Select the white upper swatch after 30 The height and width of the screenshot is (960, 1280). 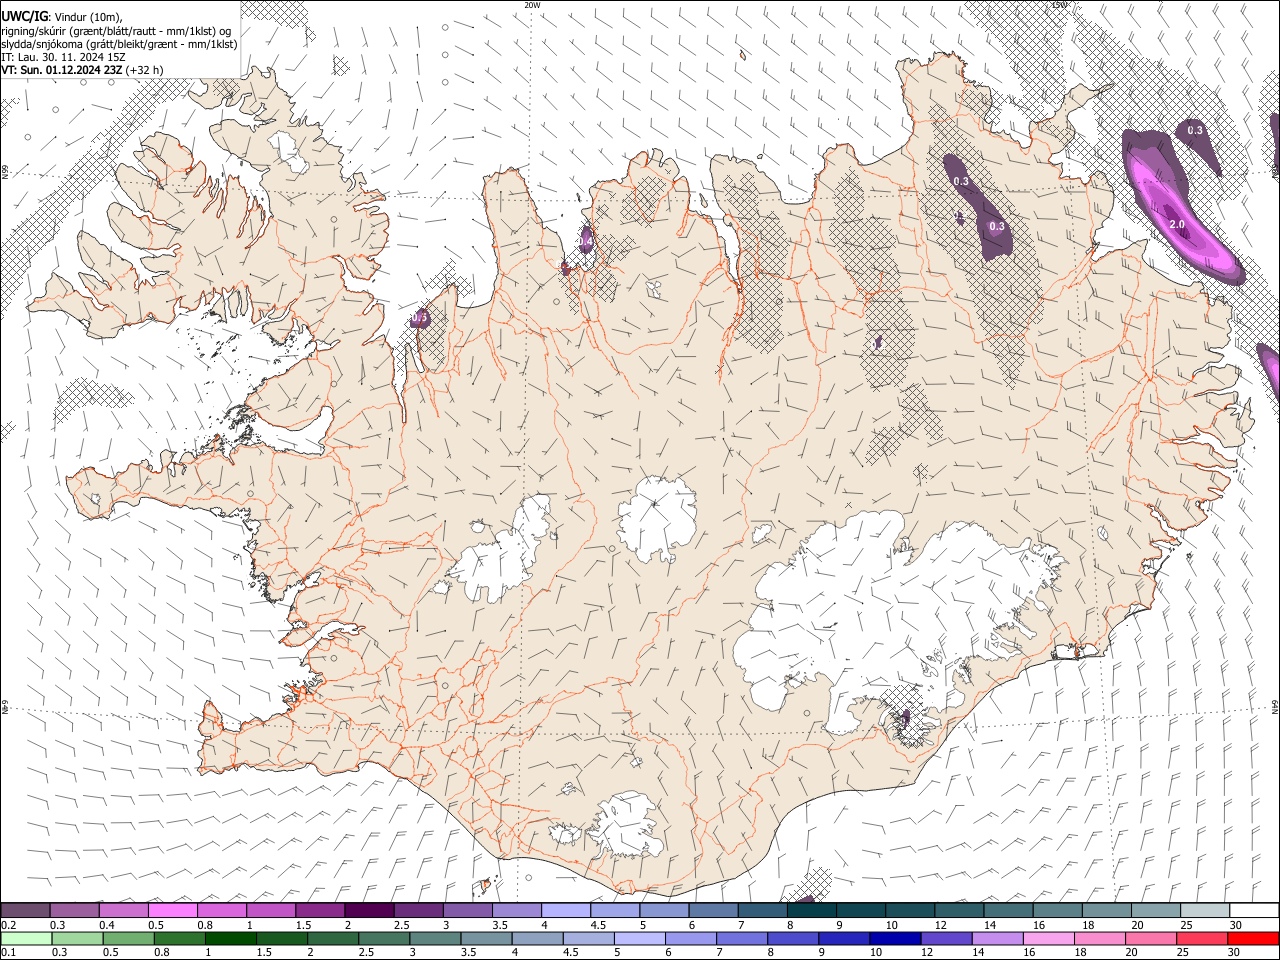1253,911
